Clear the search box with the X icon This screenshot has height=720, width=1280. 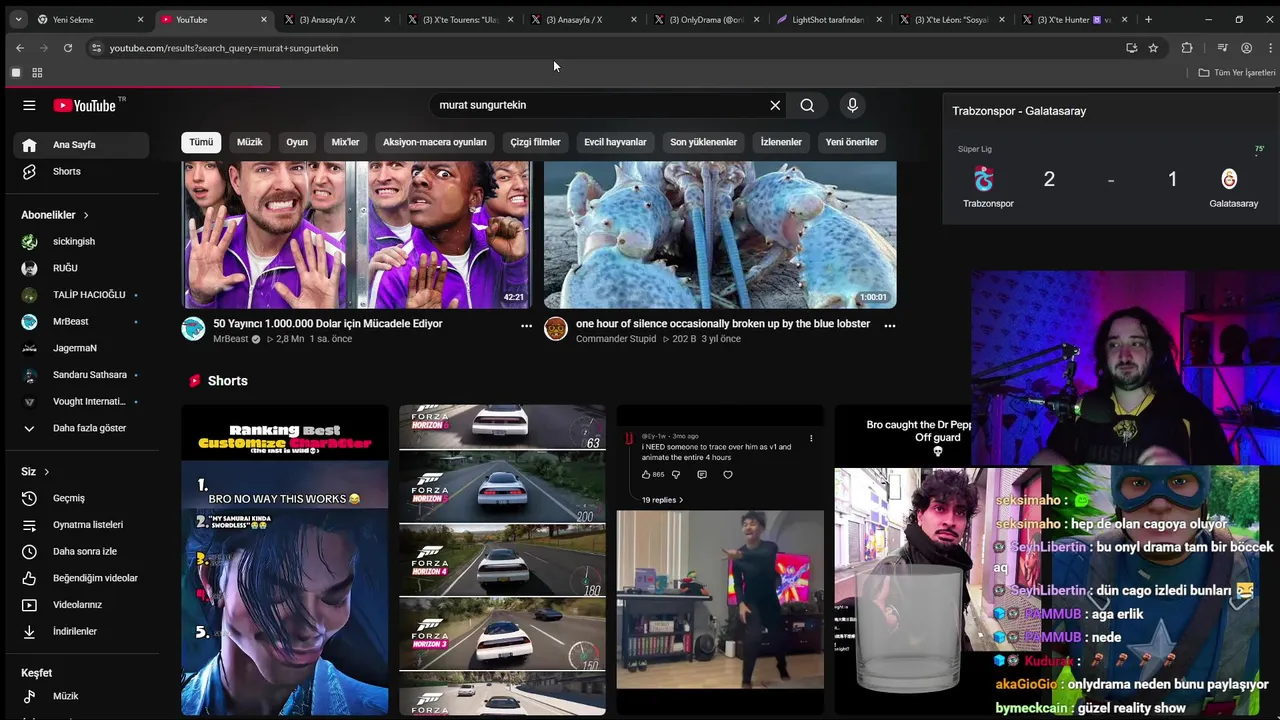point(775,105)
